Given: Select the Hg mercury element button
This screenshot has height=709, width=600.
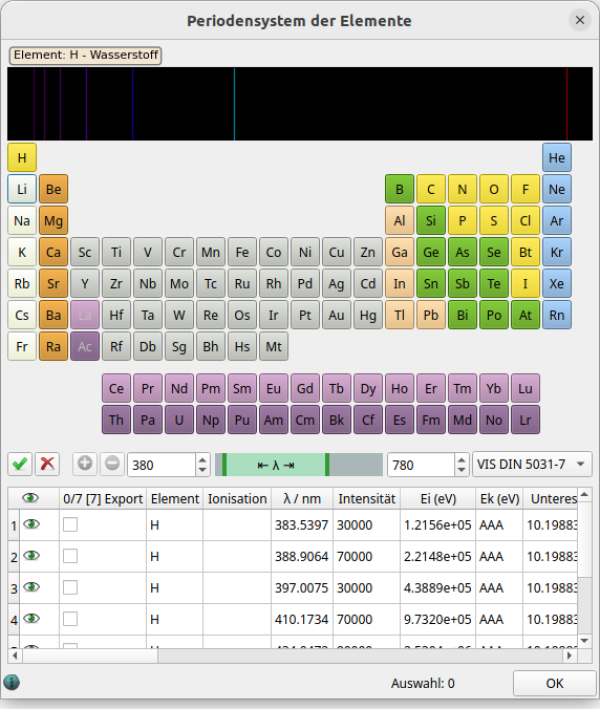Looking at the screenshot, I should pyautogui.click(x=368, y=315).
